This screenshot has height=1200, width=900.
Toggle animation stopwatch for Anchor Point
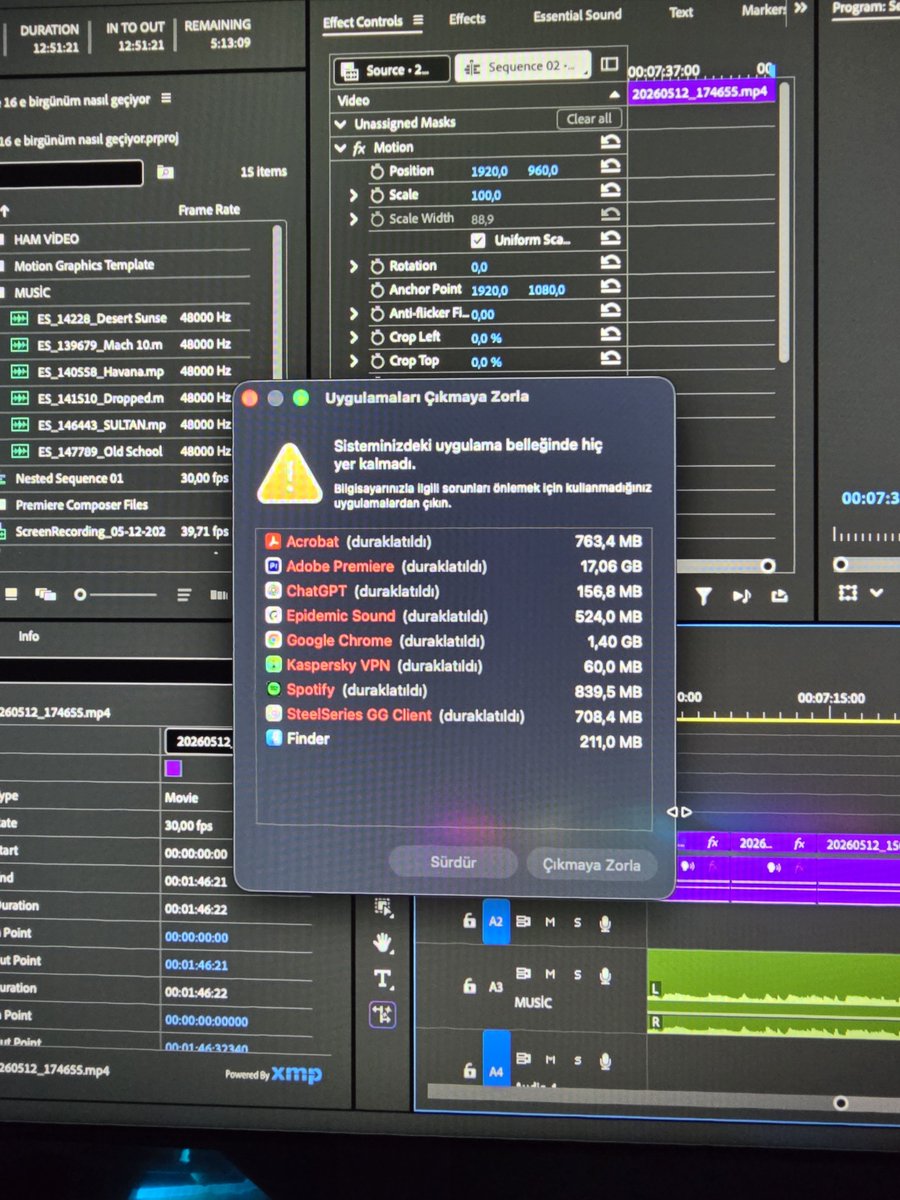tap(378, 290)
